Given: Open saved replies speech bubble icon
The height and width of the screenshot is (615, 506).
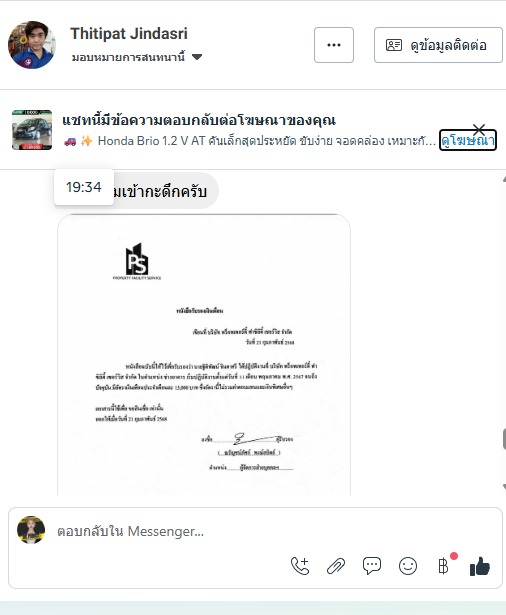Looking at the screenshot, I should (371, 566).
